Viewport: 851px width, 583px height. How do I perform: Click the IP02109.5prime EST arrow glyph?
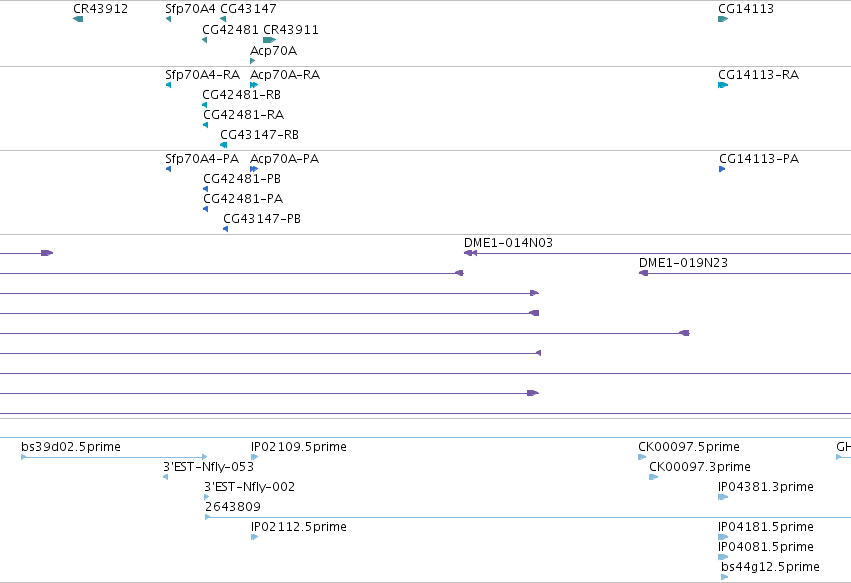255,457
